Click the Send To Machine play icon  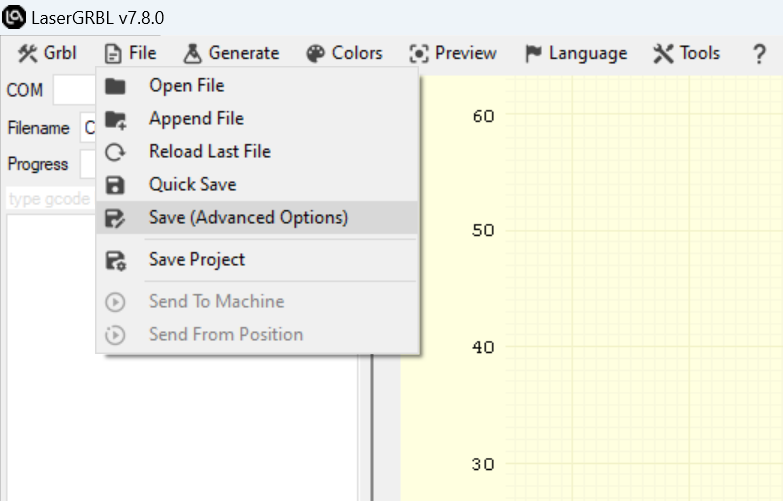tap(116, 302)
